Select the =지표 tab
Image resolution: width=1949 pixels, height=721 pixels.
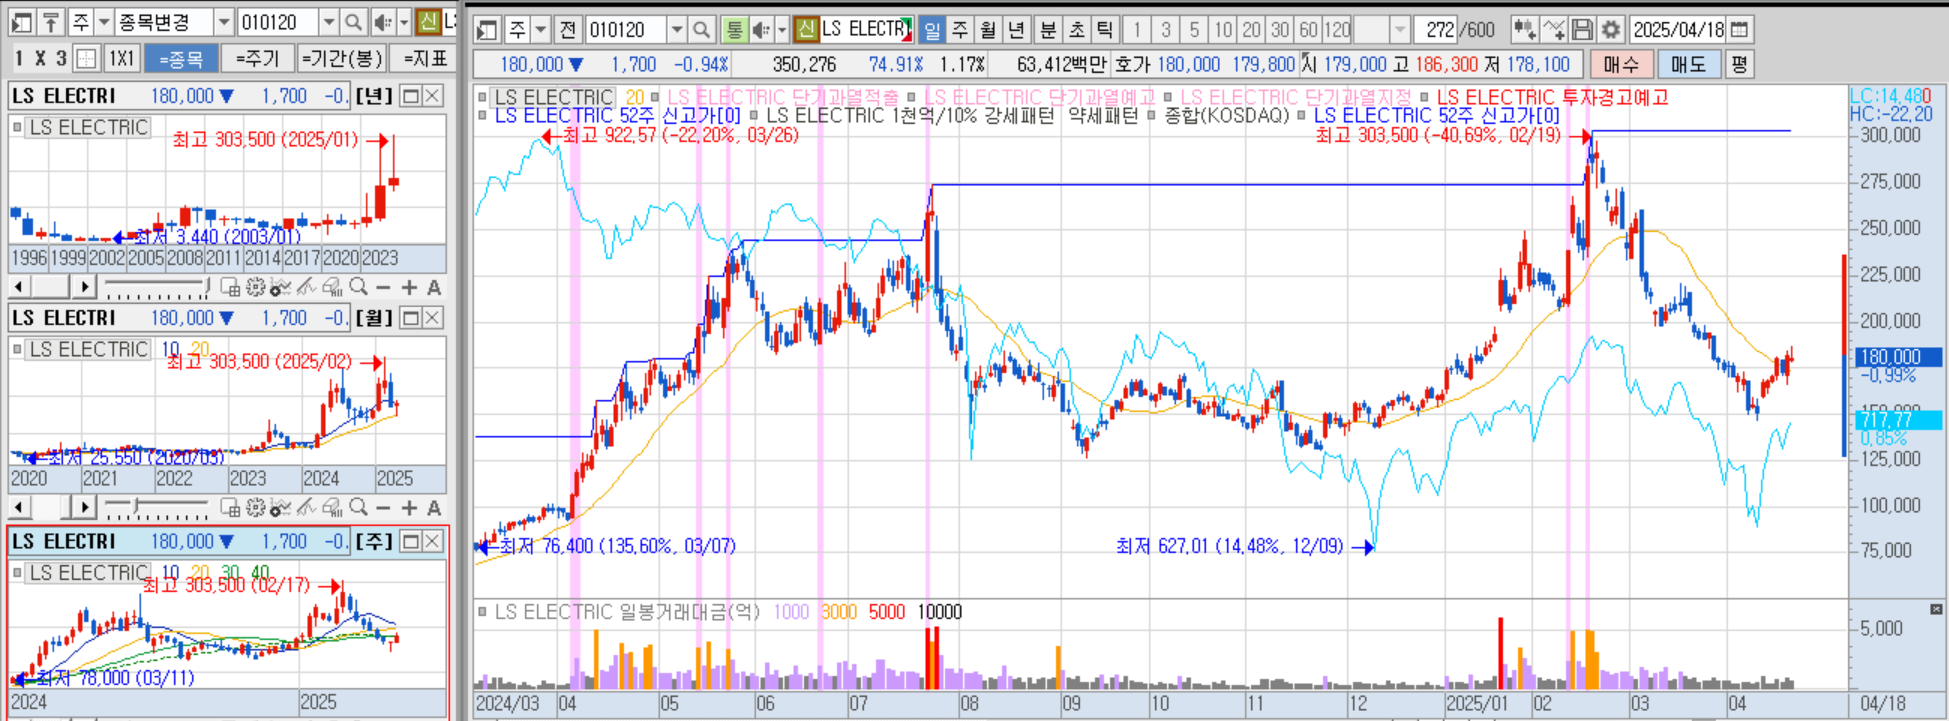pos(424,59)
